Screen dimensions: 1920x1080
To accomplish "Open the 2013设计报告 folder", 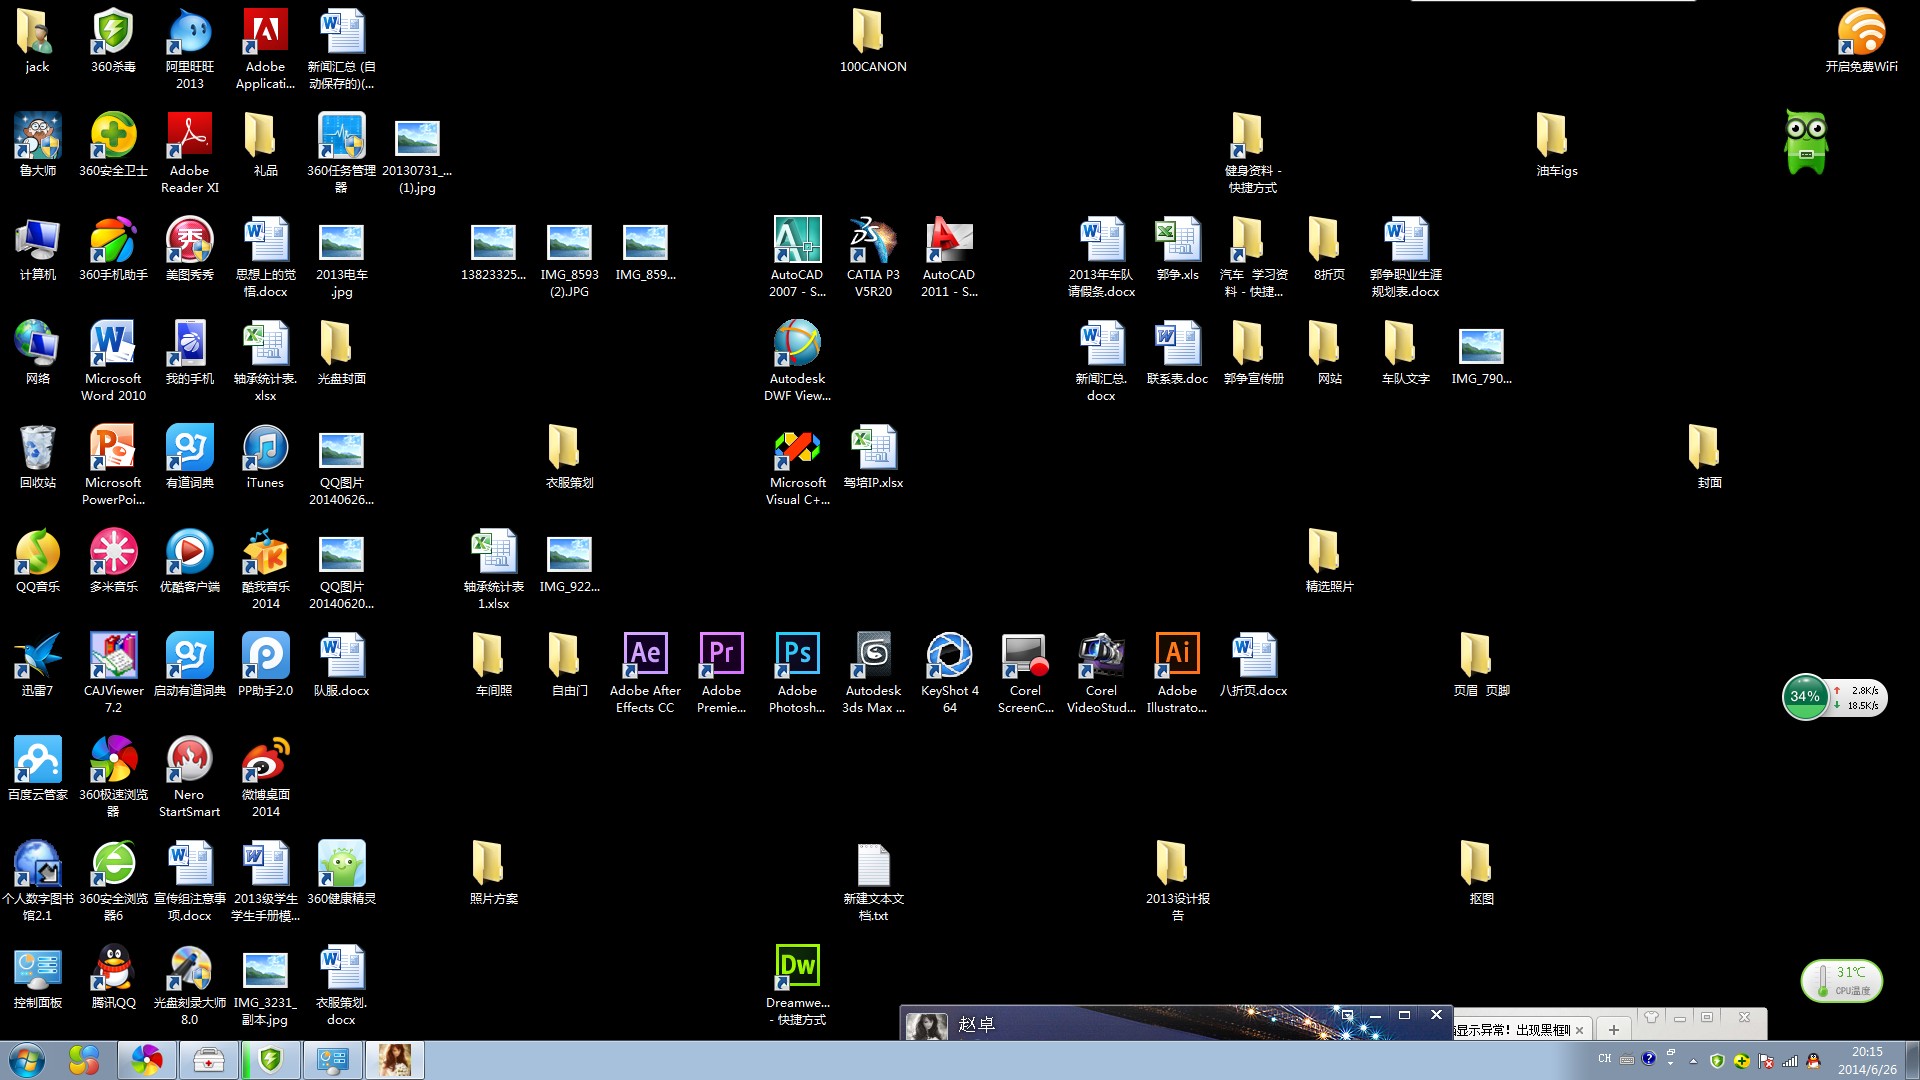I will pos(1177,880).
